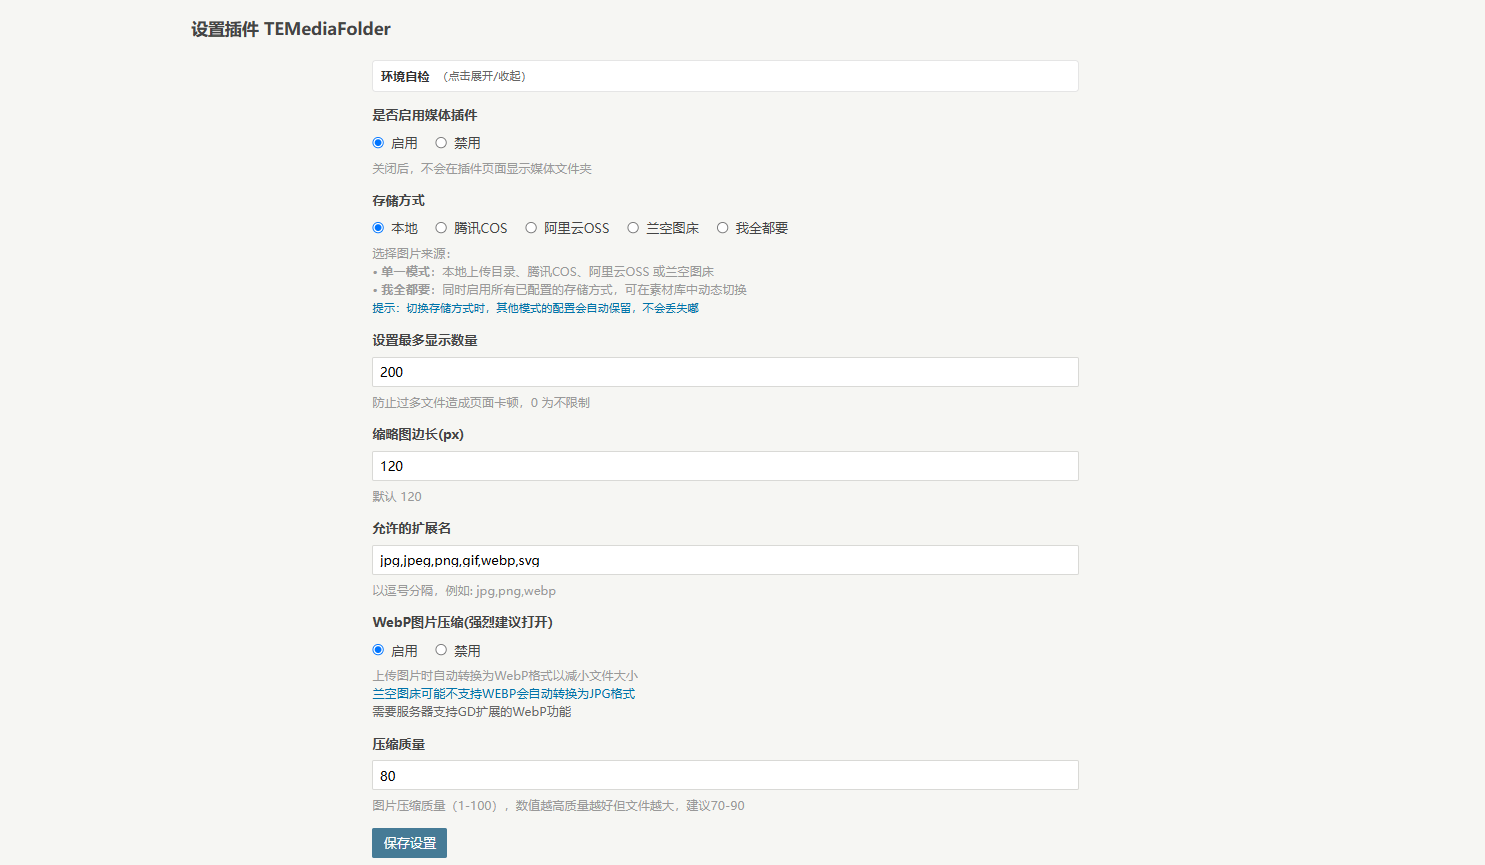The image size is (1485, 865).
Task: Enable WebP图片压缩 with the 启用 radio
Action: 378,650
